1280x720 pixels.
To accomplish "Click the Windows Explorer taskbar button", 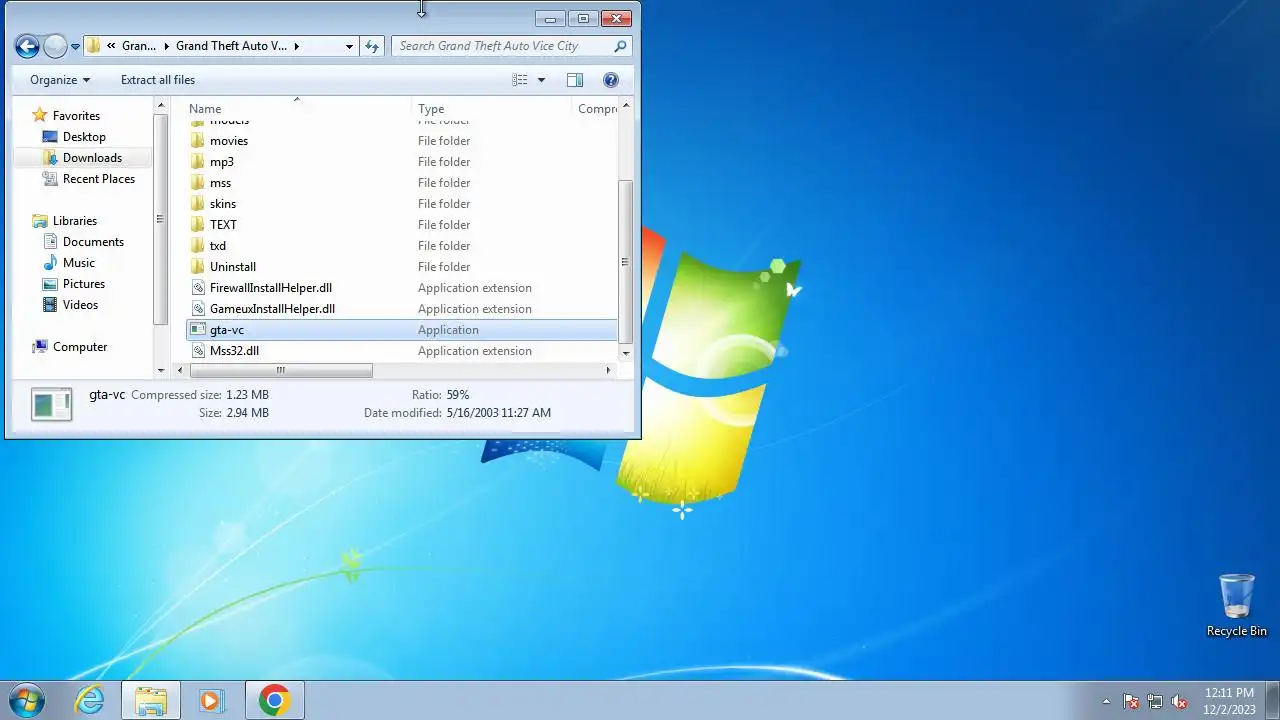I will point(151,700).
